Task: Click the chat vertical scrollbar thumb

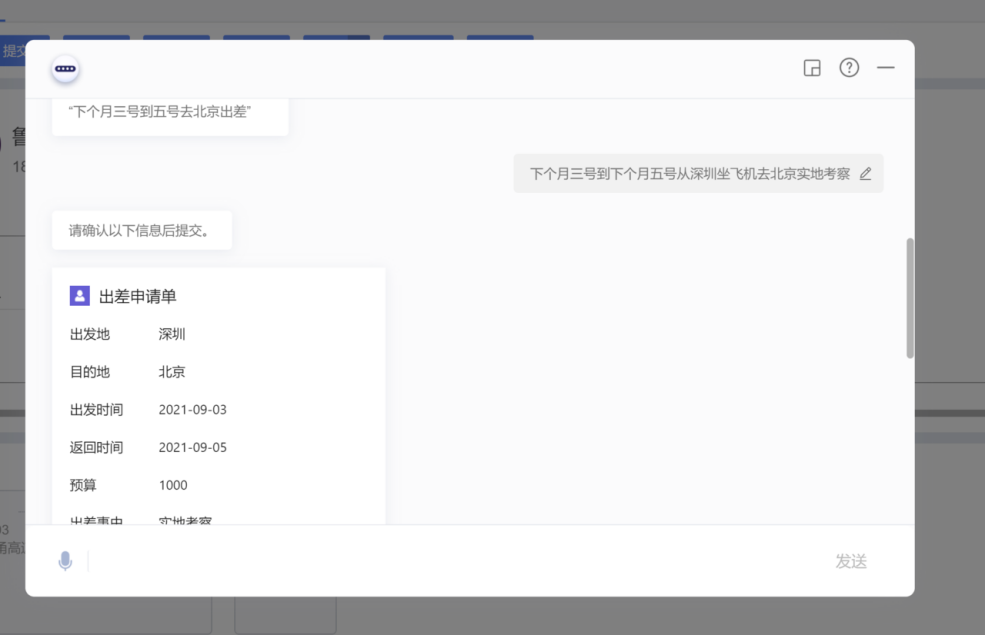Action: [910, 298]
